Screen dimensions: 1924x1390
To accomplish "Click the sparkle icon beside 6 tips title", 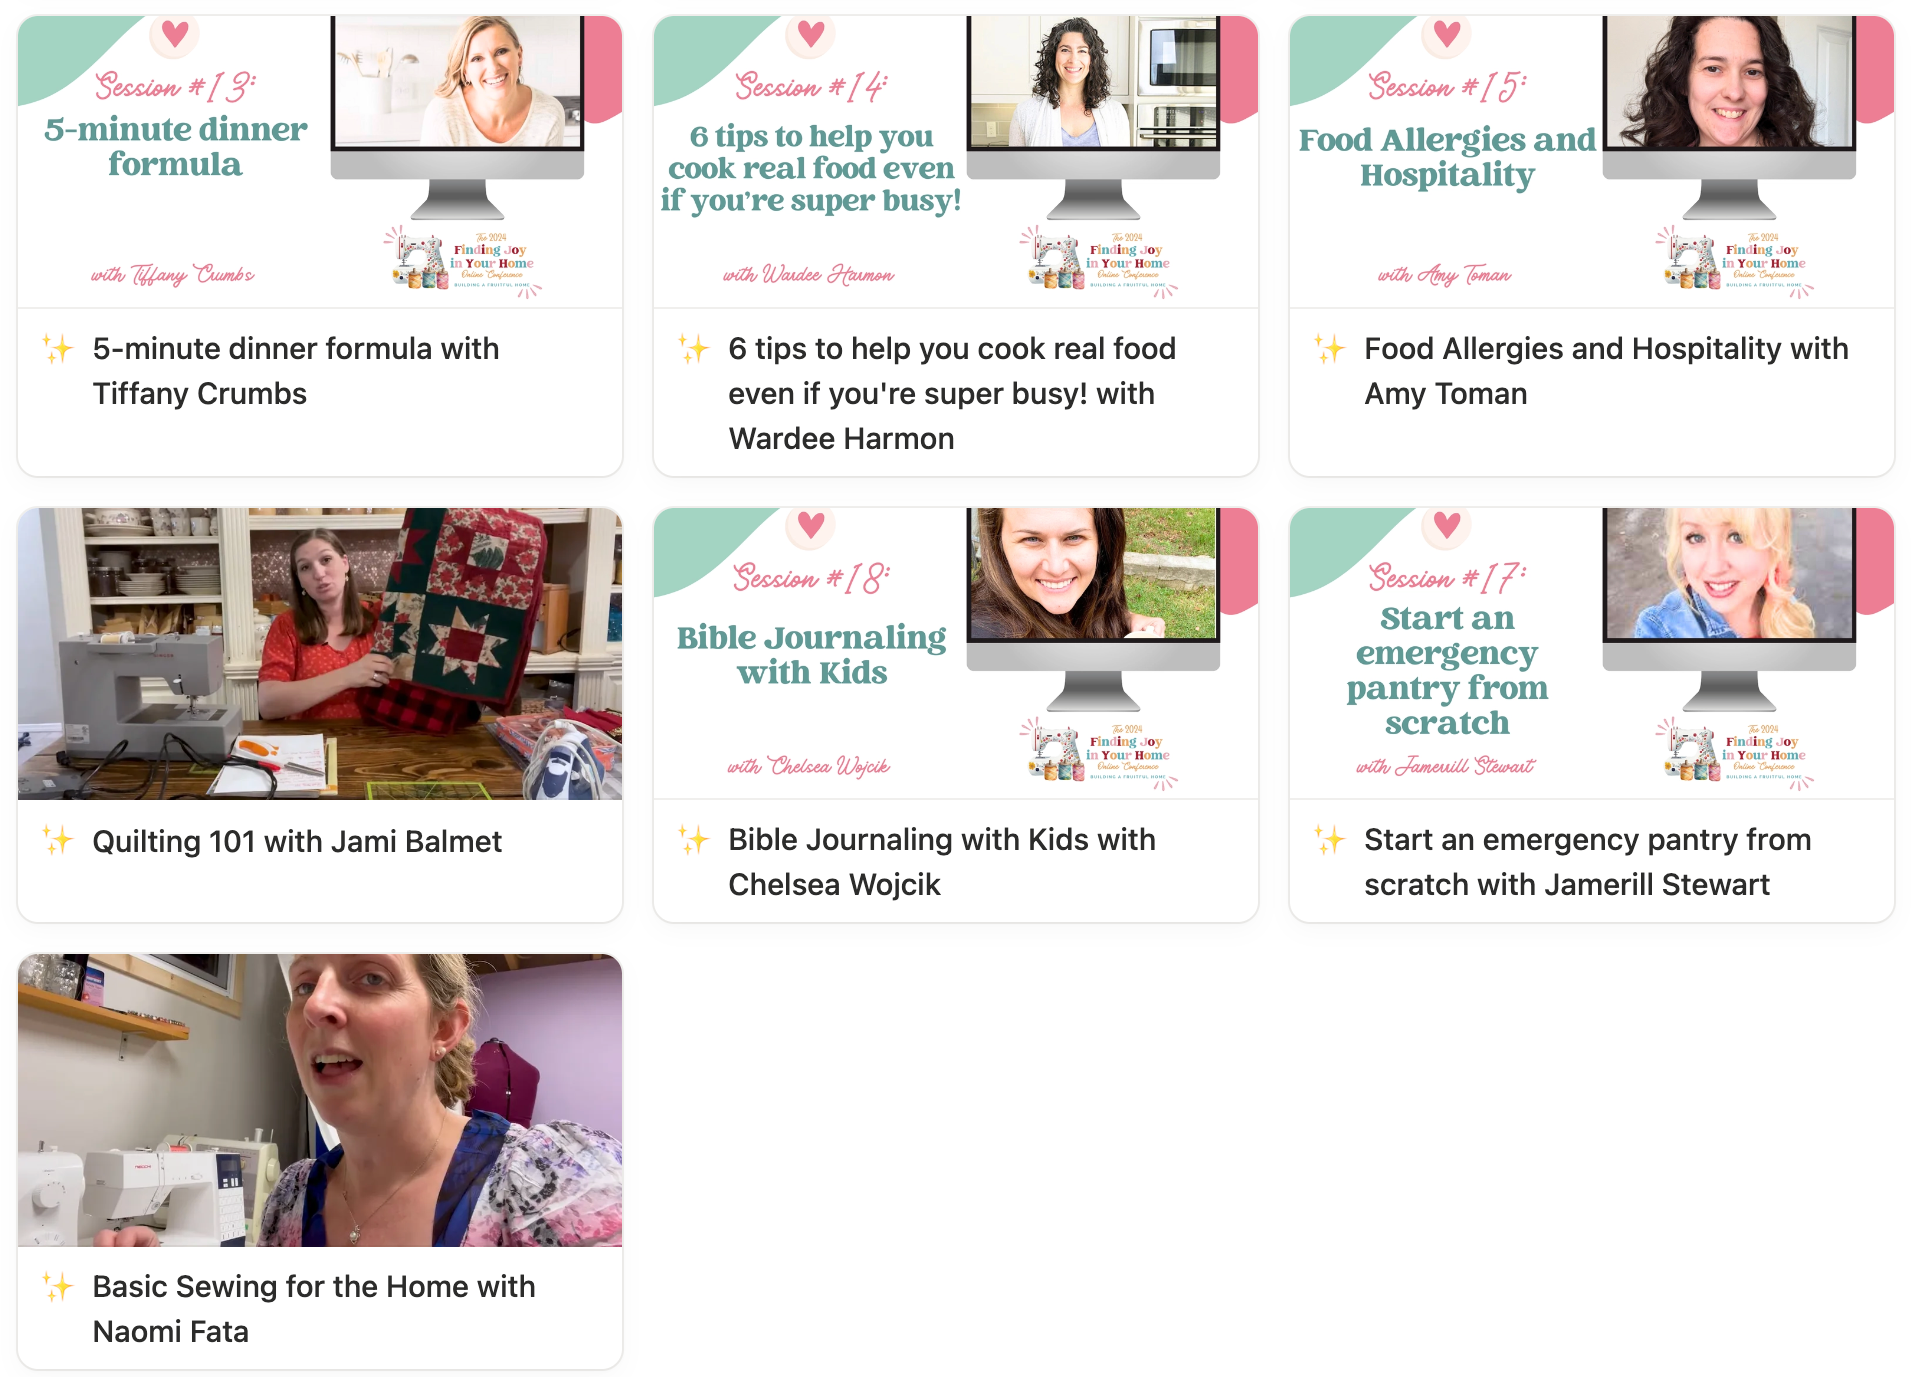I will 694,348.
